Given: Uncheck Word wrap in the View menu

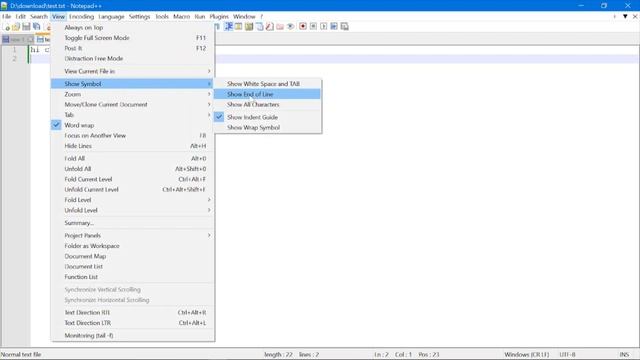Looking at the screenshot, I should (x=133, y=125).
